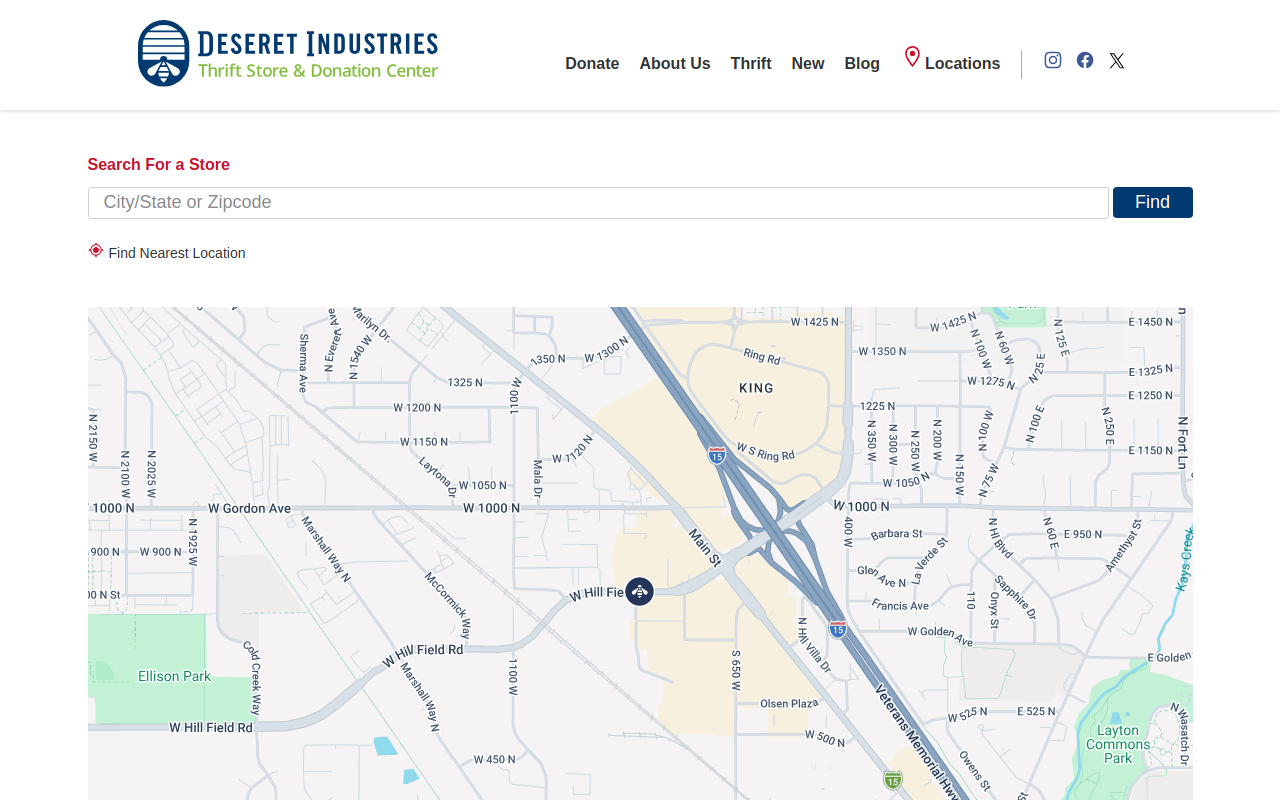
Task: Click the Francis Ave map label
Action: (900, 606)
